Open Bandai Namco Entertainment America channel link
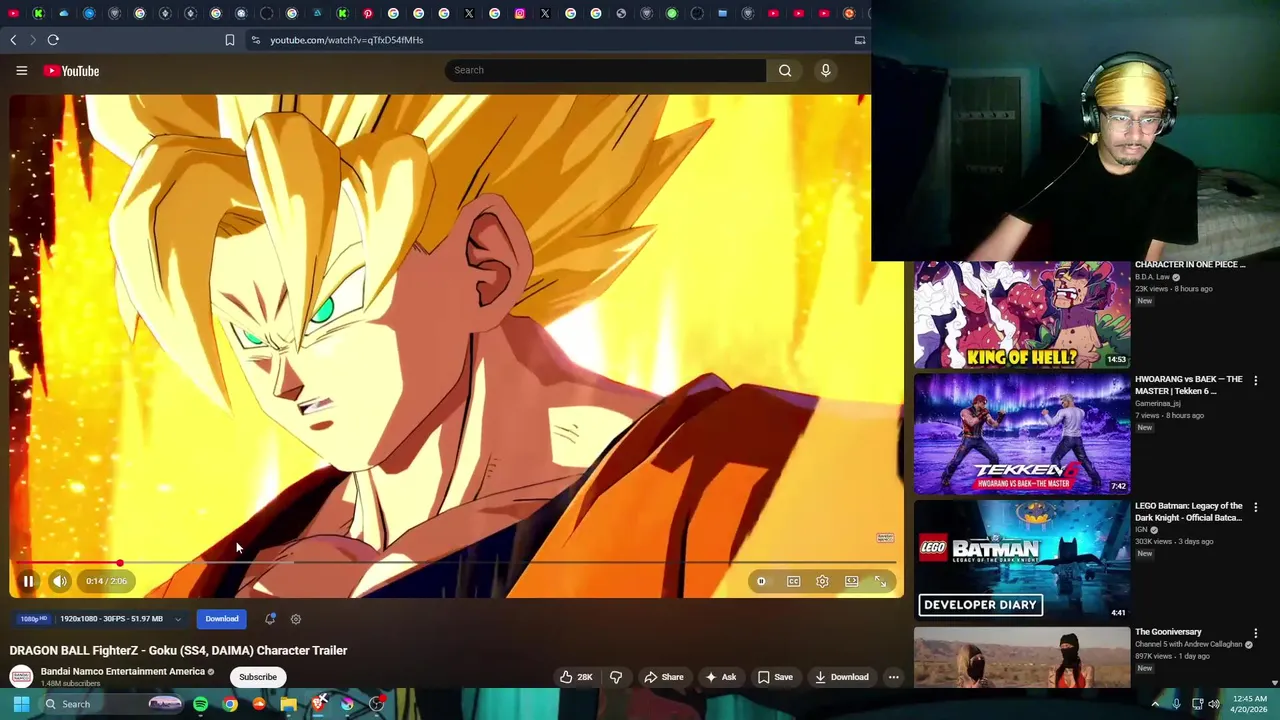Image resolution: width=1280 pixels, height=720 pixels. pos(123,671)
